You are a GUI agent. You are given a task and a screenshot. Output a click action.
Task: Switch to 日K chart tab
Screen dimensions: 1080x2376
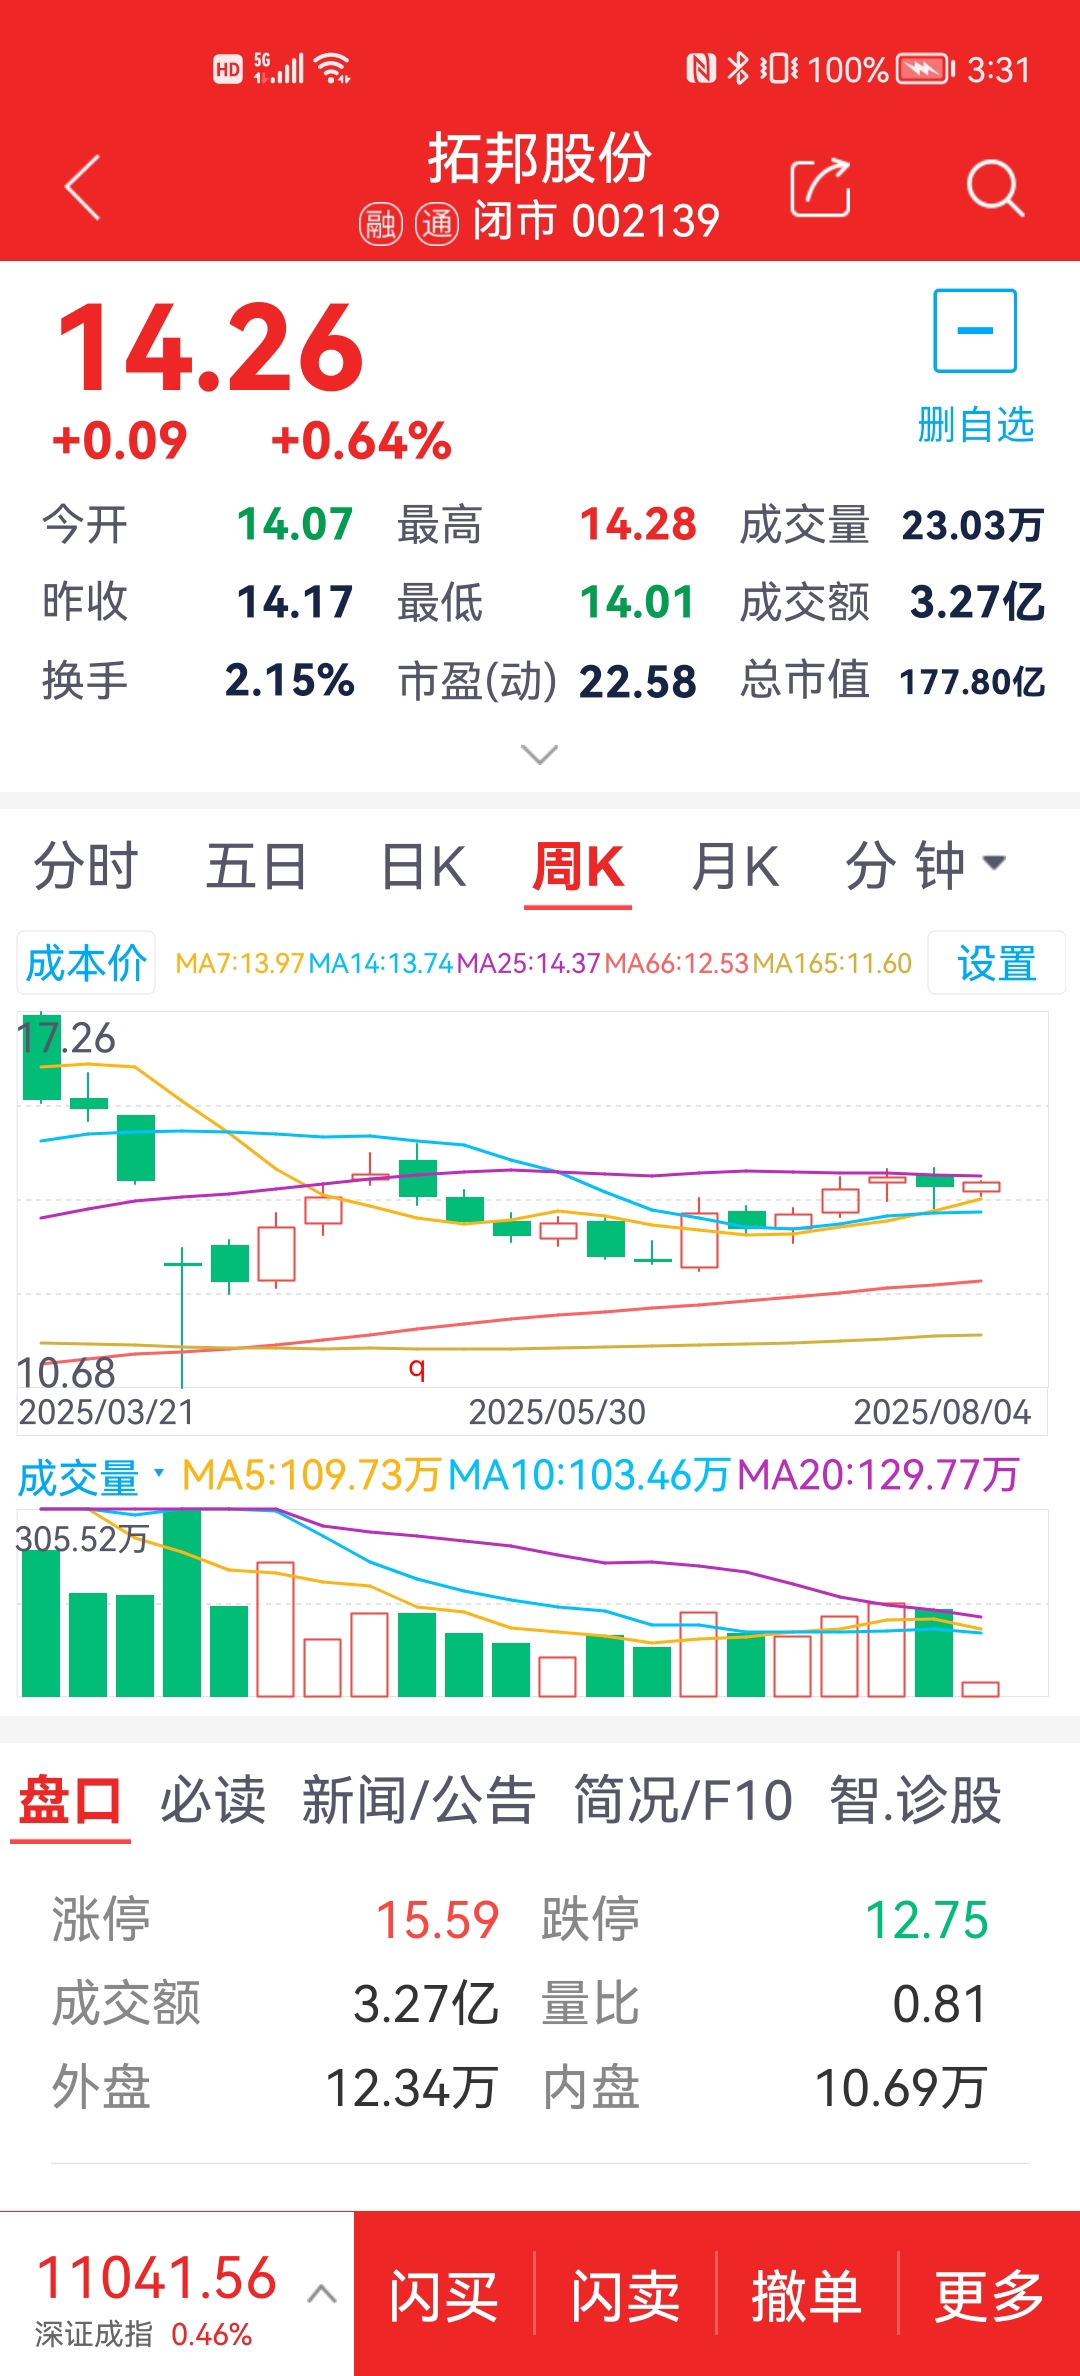(424, 866)
